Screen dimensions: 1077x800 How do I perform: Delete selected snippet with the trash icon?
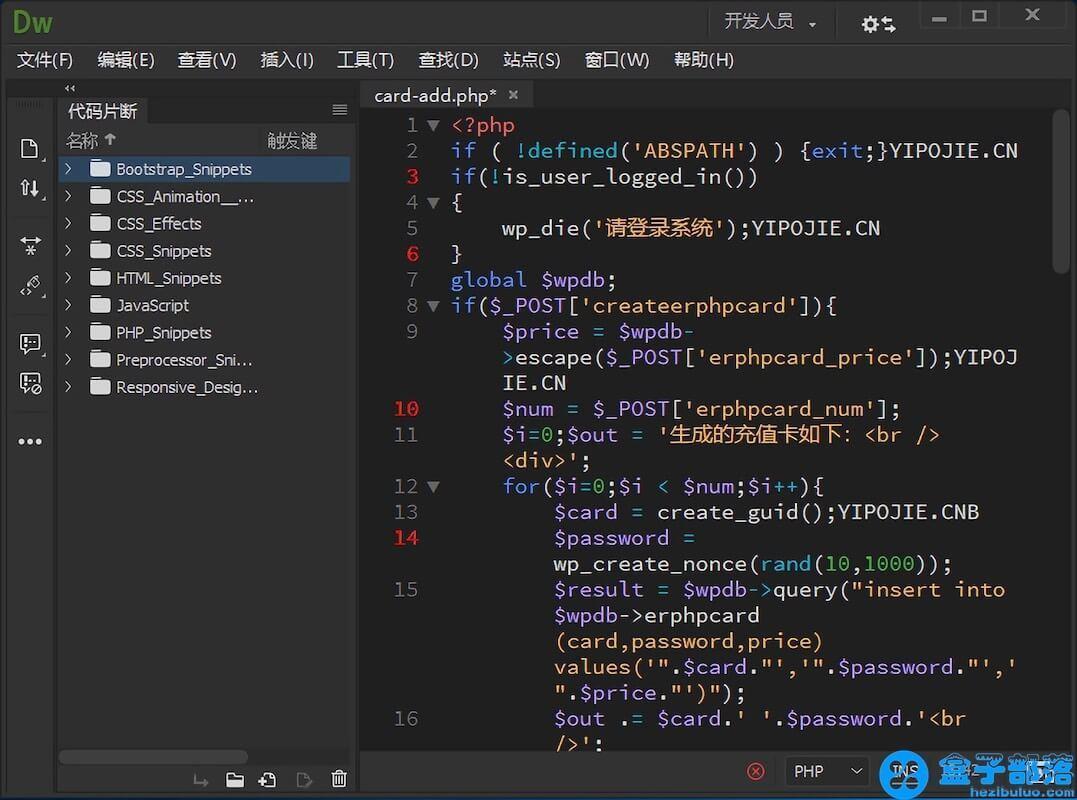pyautogui.click(x=339, y=779)
